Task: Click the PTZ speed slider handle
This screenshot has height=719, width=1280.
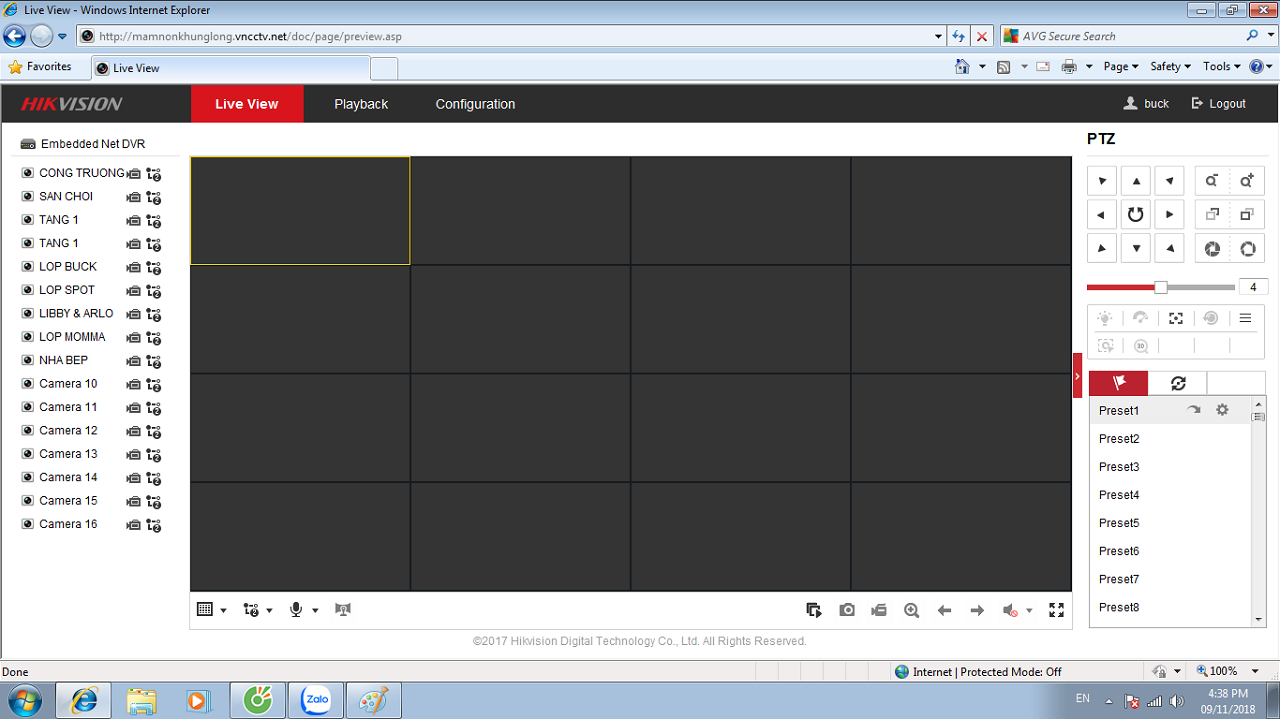Action: pyautogui.click(x=1160, y=287)
